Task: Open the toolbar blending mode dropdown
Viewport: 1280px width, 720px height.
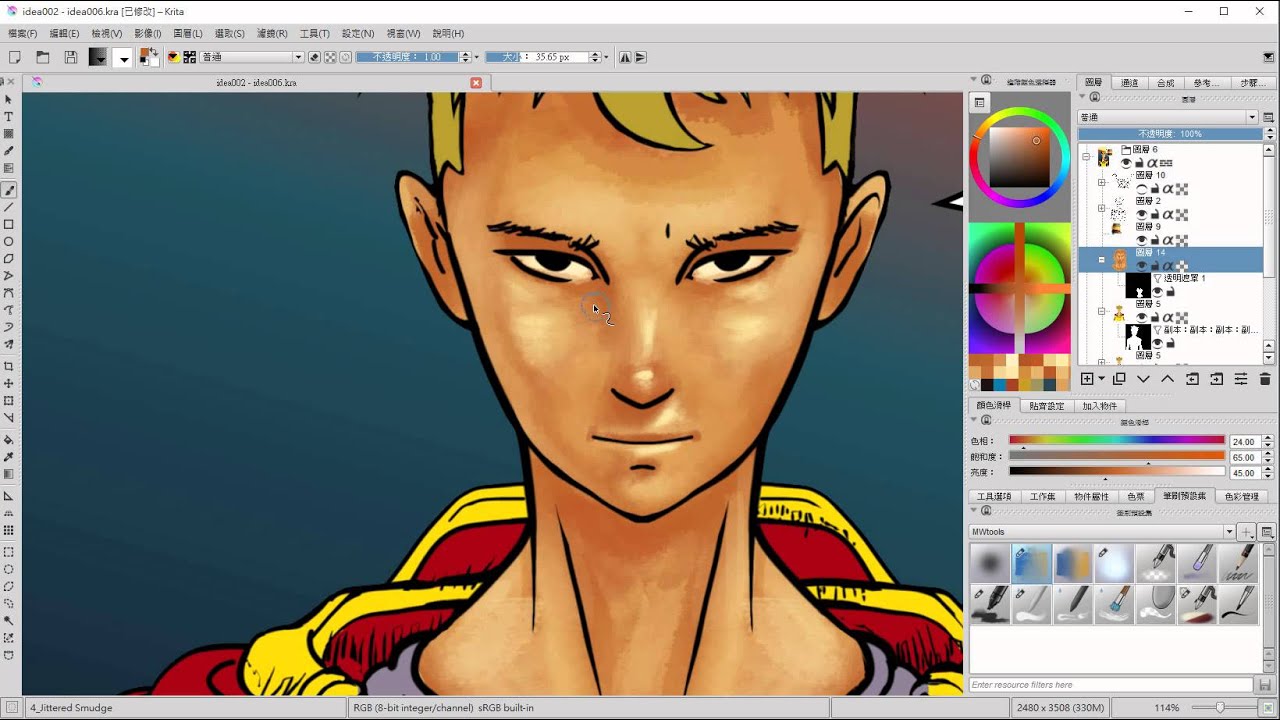Action: pyautogui.click(x=251, y=57)
